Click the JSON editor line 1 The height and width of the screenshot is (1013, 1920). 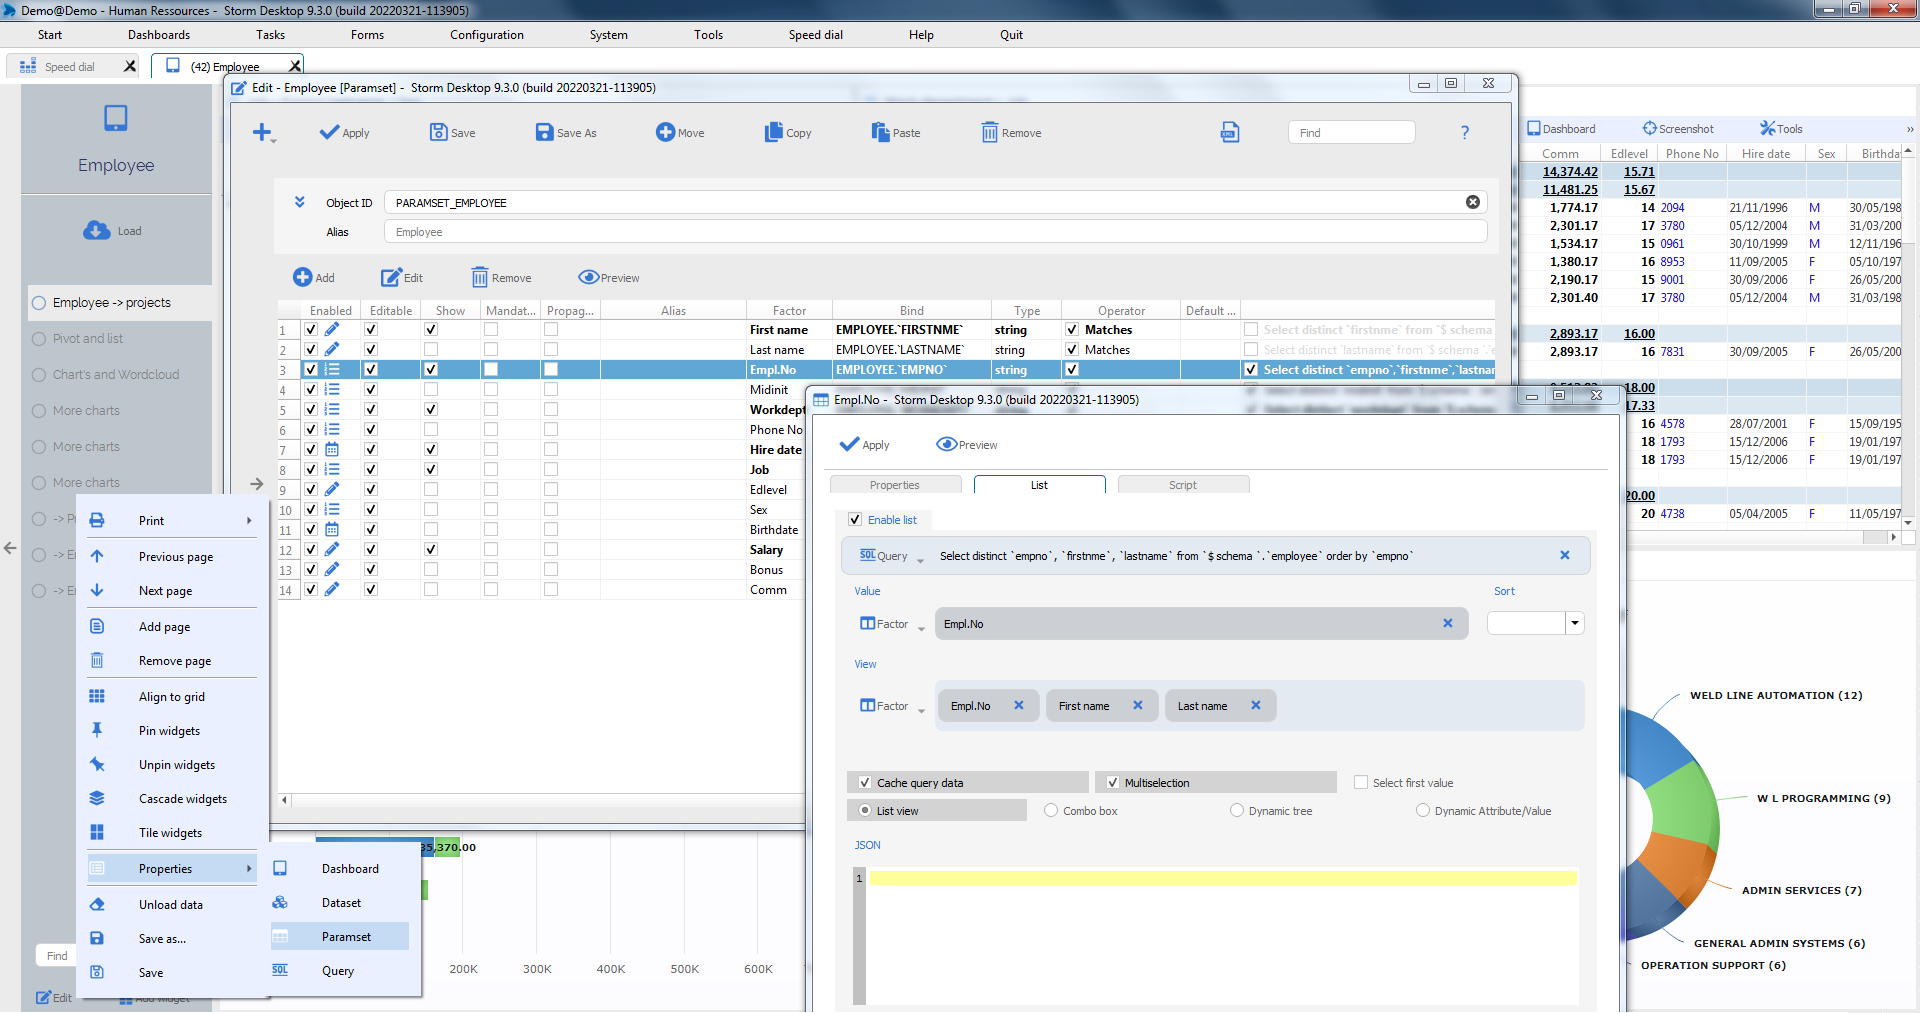[x=1222, y=878]
